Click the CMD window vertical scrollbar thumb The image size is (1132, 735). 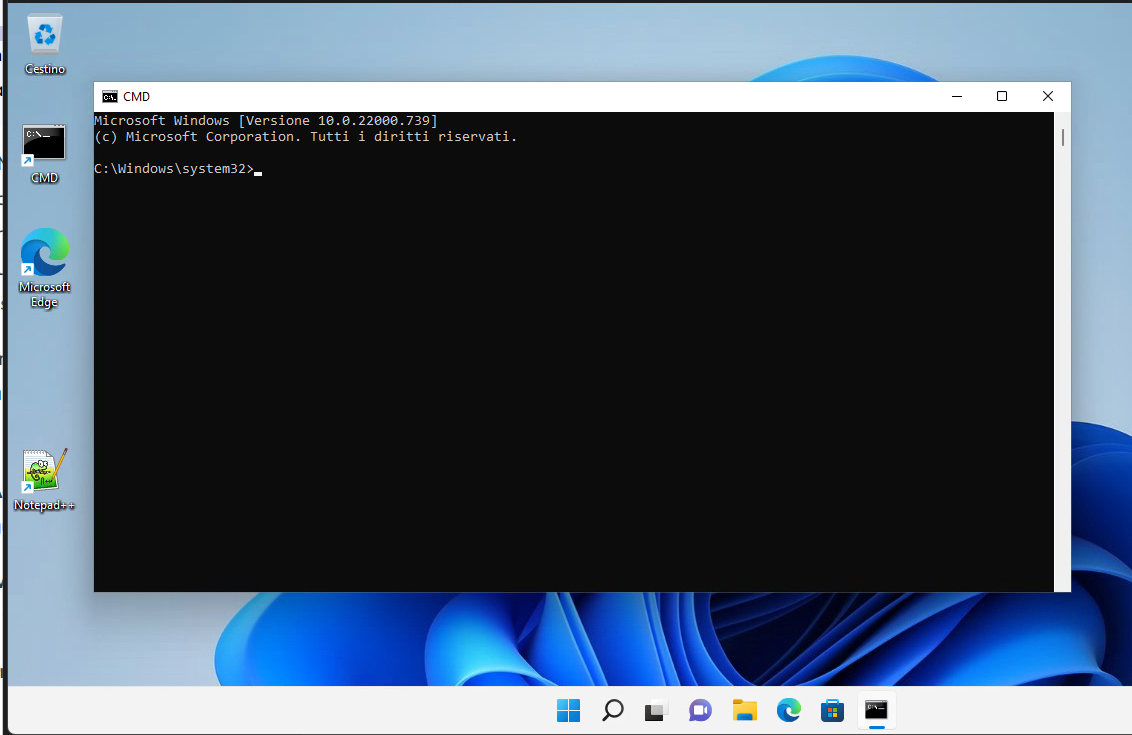pos(1063,137)
